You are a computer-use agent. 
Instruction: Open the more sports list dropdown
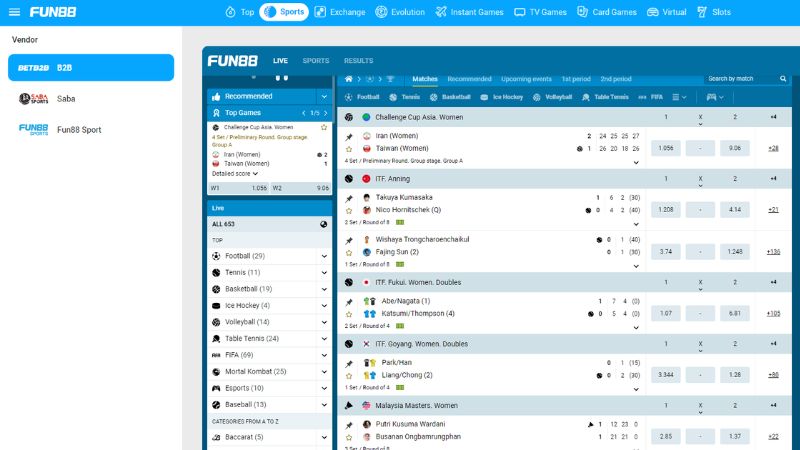[679, 97]
